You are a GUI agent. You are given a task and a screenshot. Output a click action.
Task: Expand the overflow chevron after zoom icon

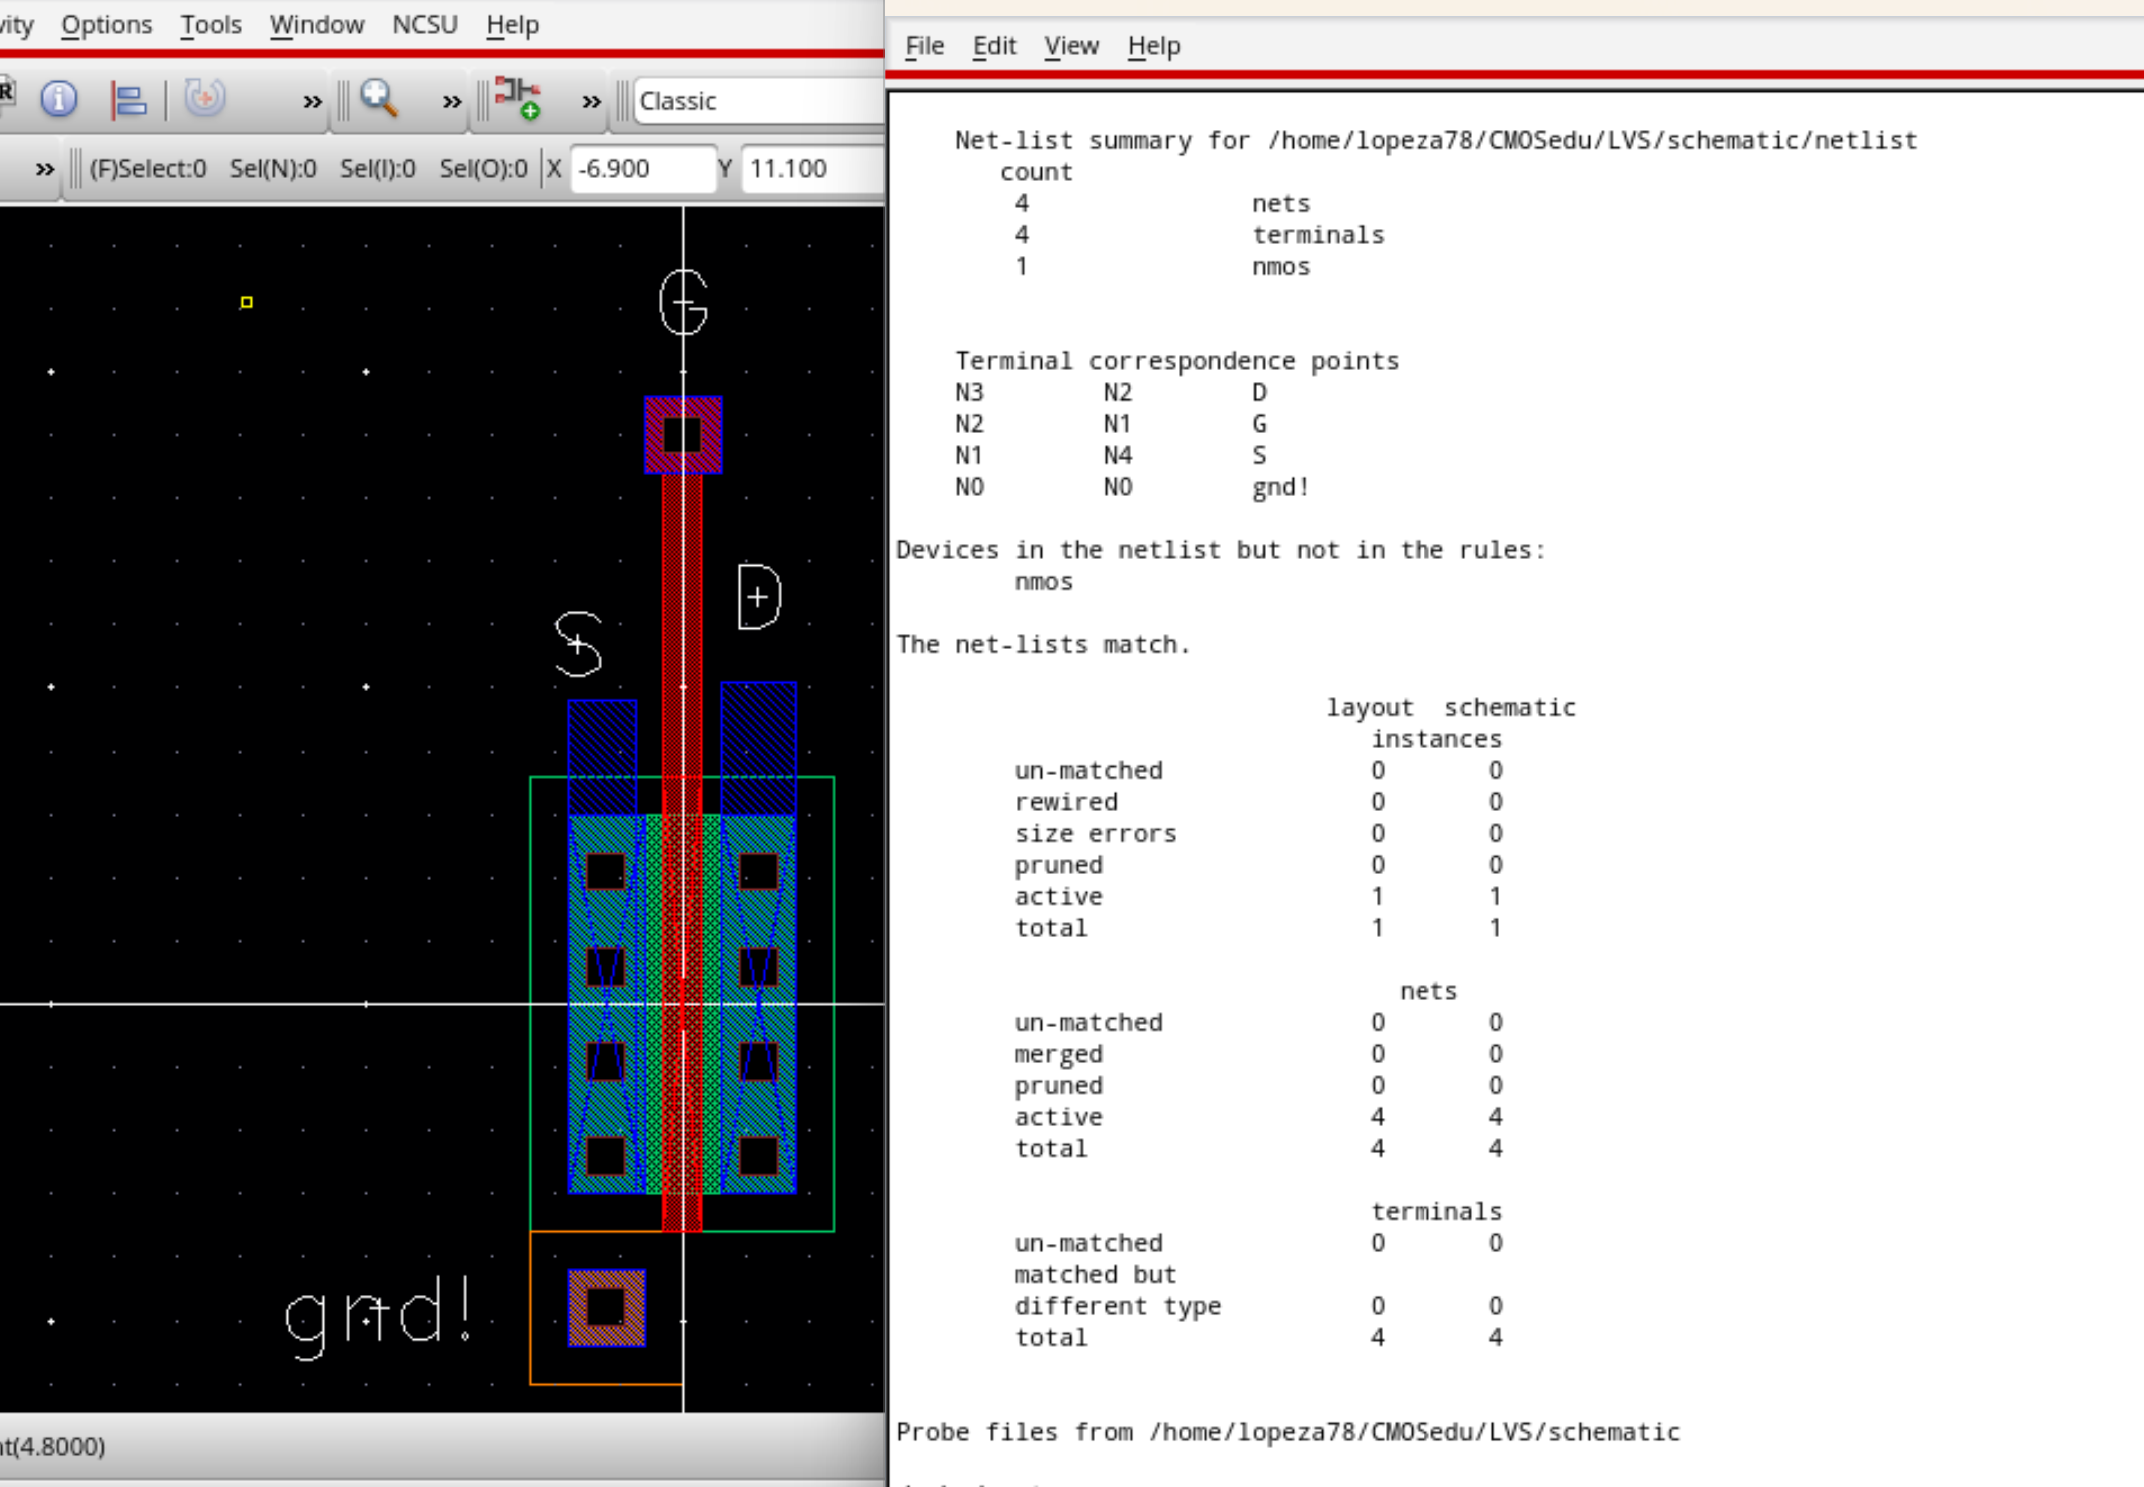[452, 102]
